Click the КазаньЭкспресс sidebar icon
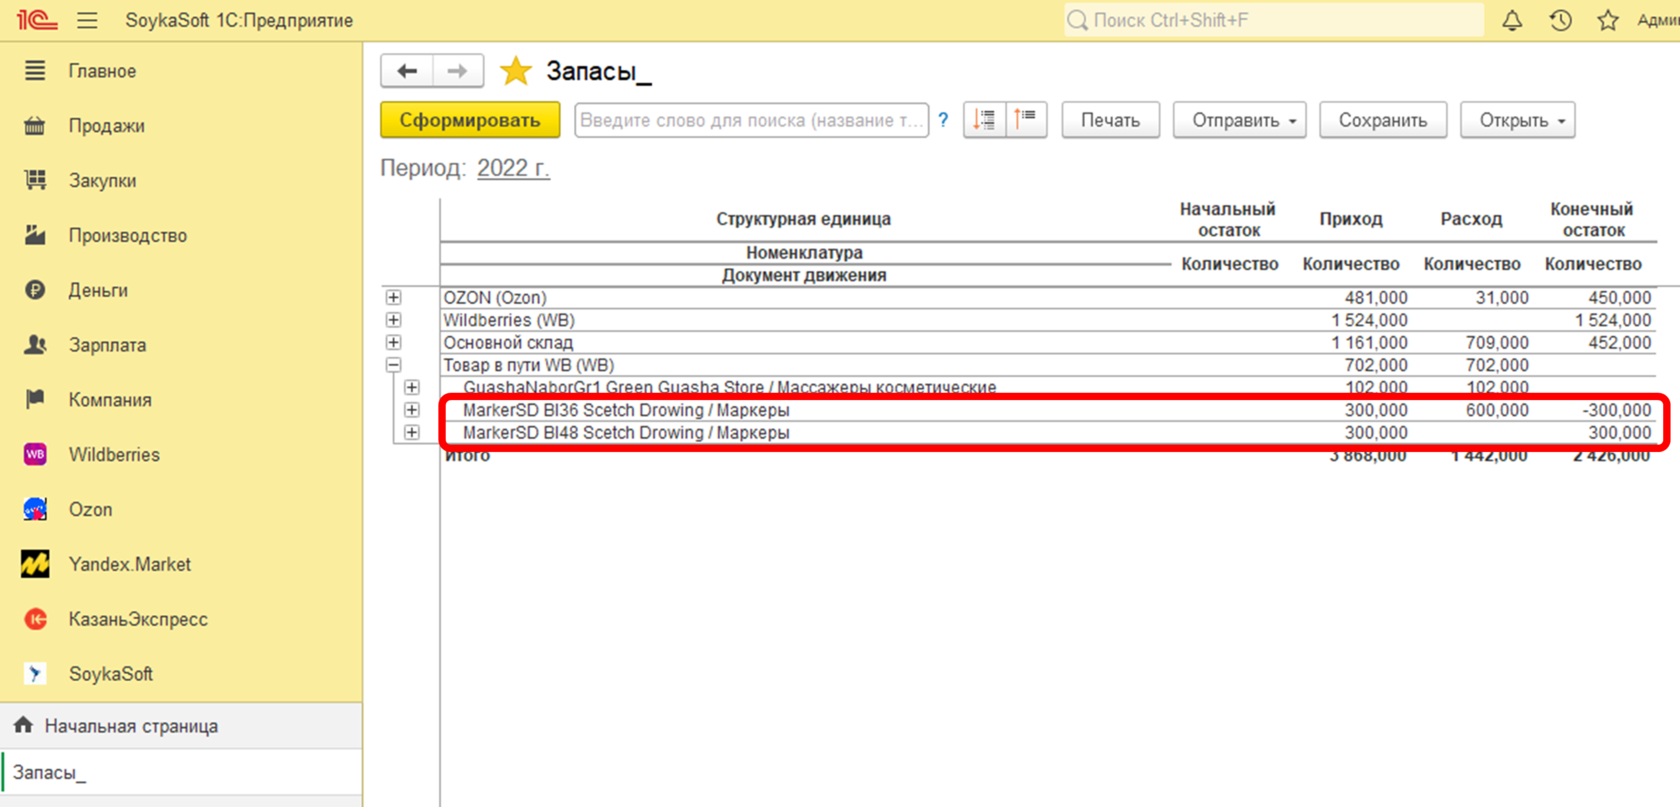This screenshot has height=807, width=1680. coord(35,619)
